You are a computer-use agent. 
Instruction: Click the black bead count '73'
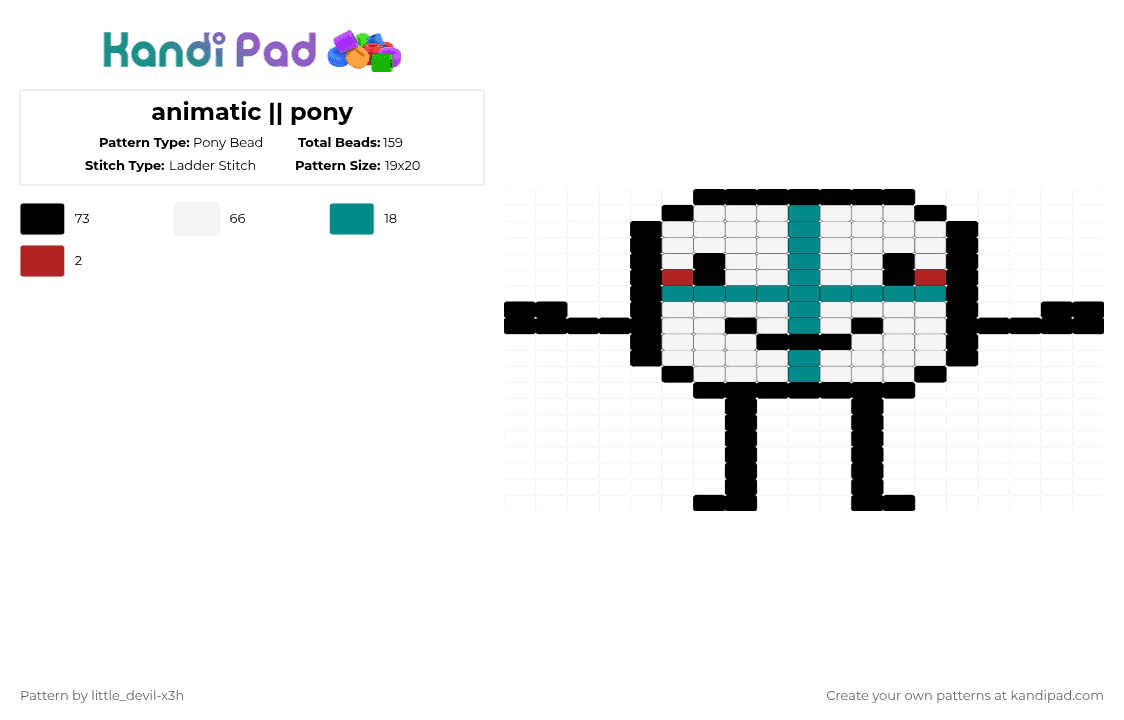pos(82,219)
